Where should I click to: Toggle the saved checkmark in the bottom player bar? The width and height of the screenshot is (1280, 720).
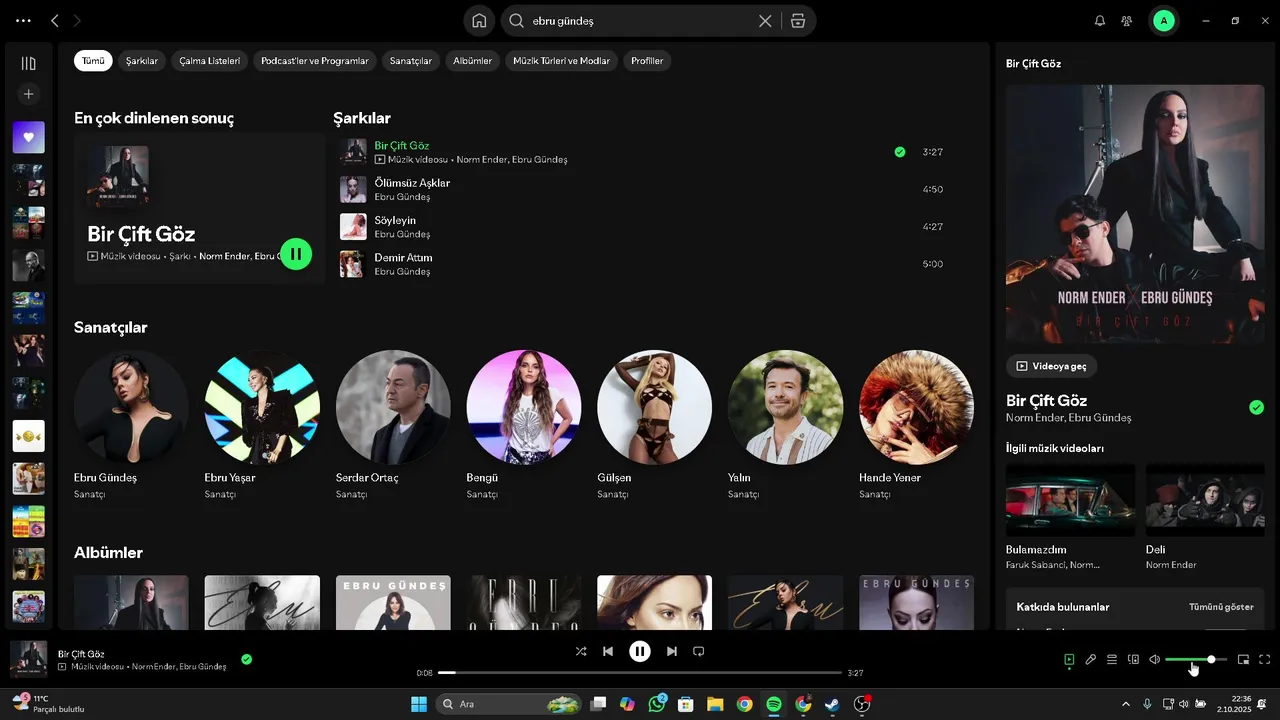point(246,659)
